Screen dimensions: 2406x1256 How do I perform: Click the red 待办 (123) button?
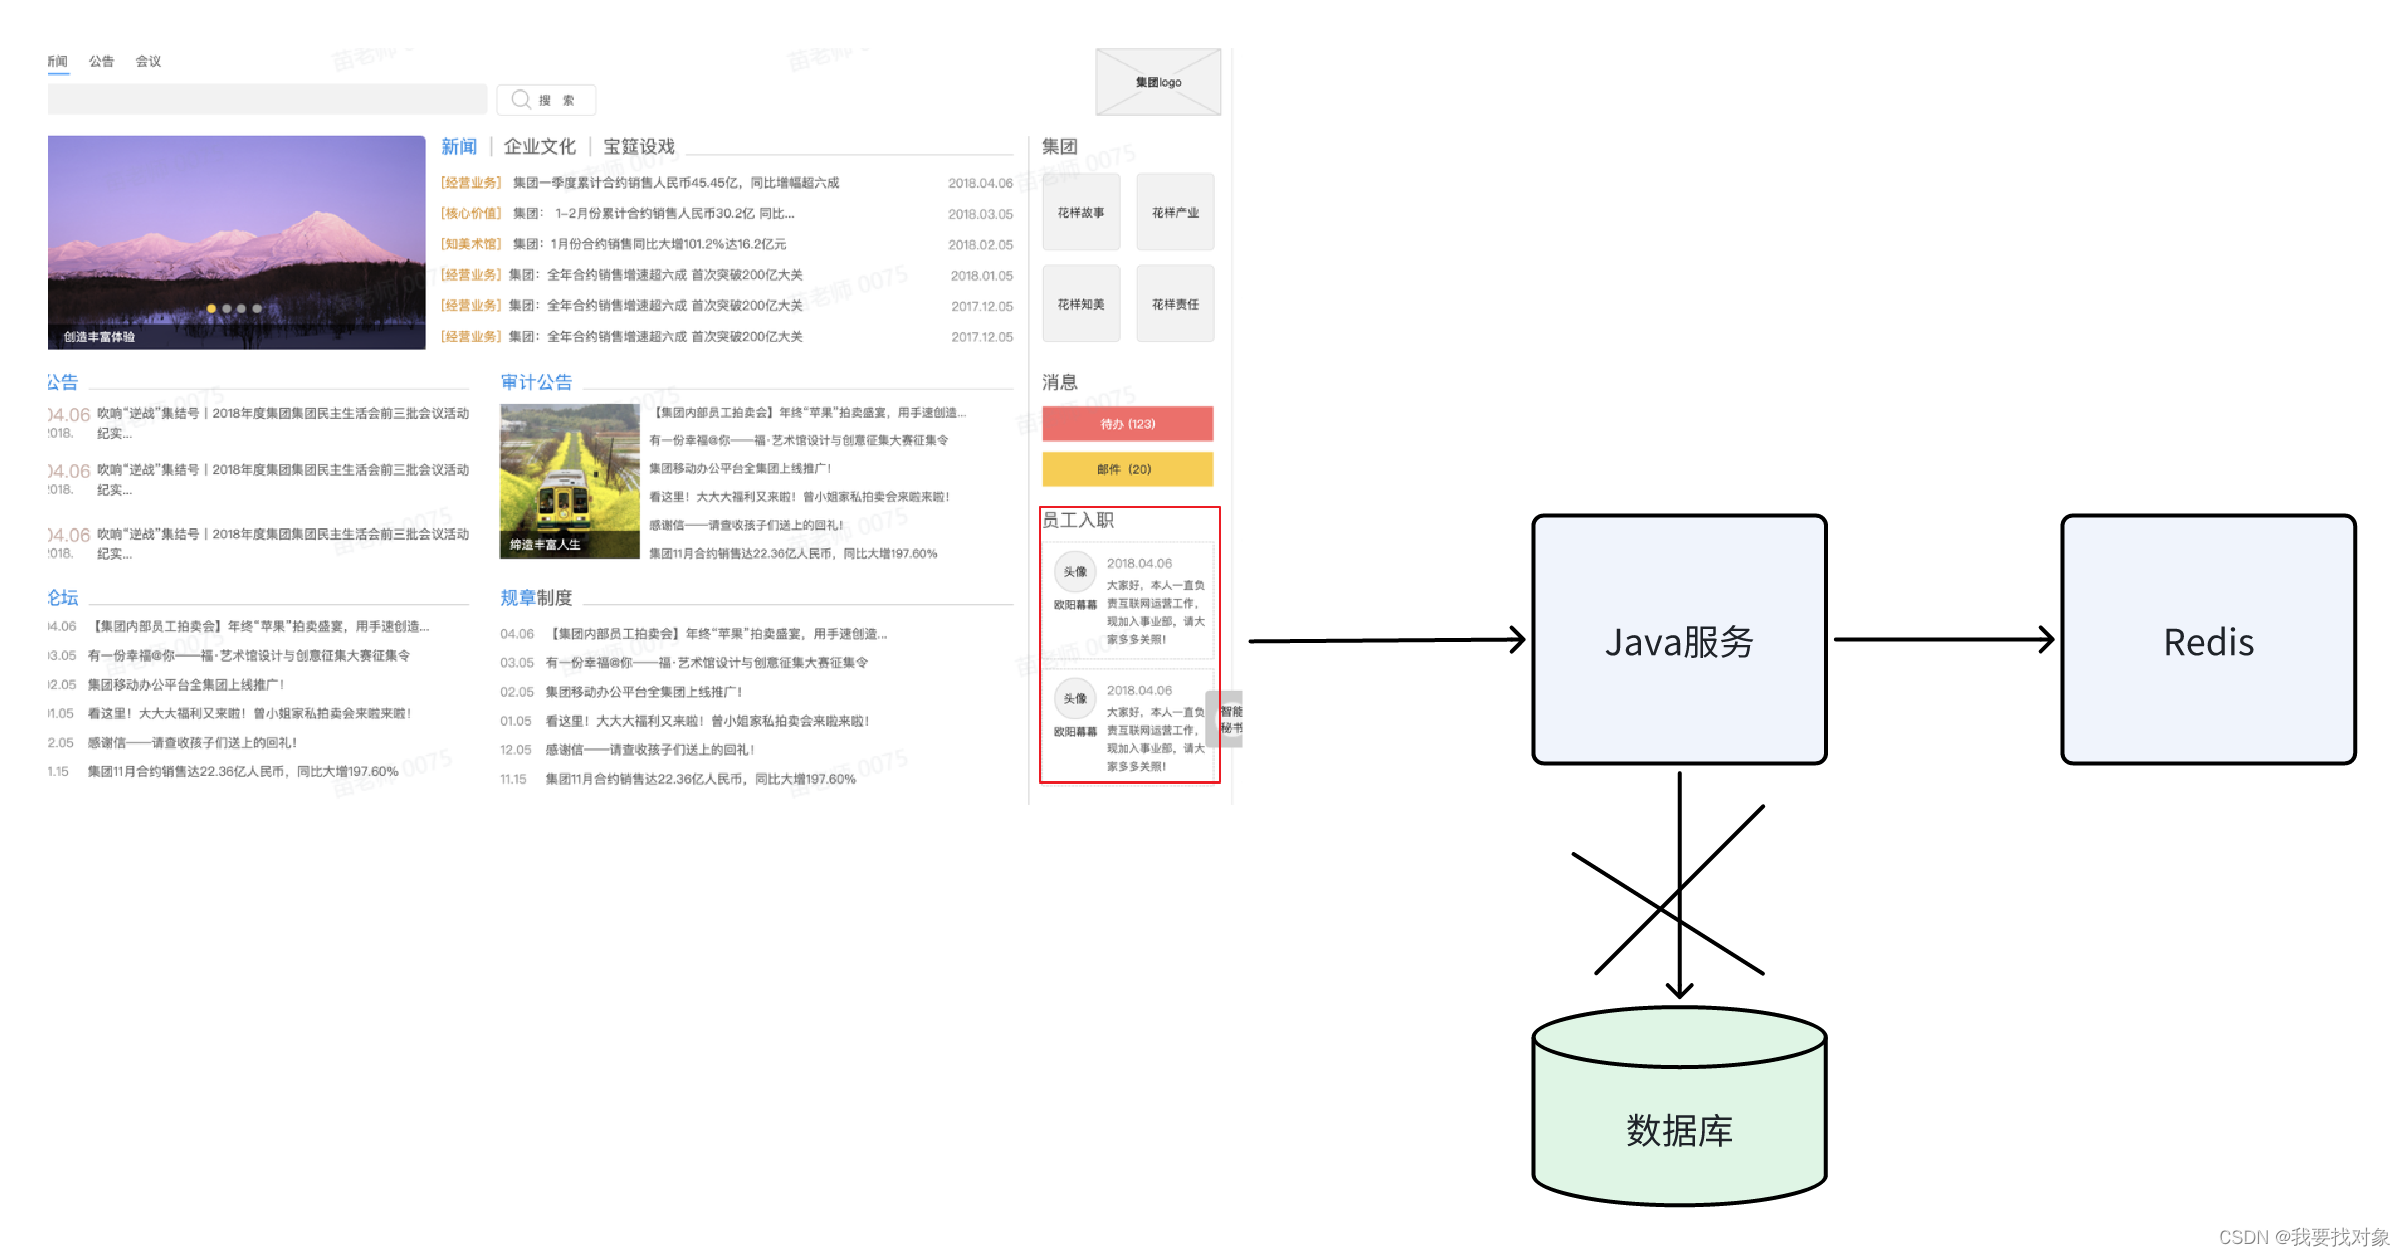point(1128,424)
